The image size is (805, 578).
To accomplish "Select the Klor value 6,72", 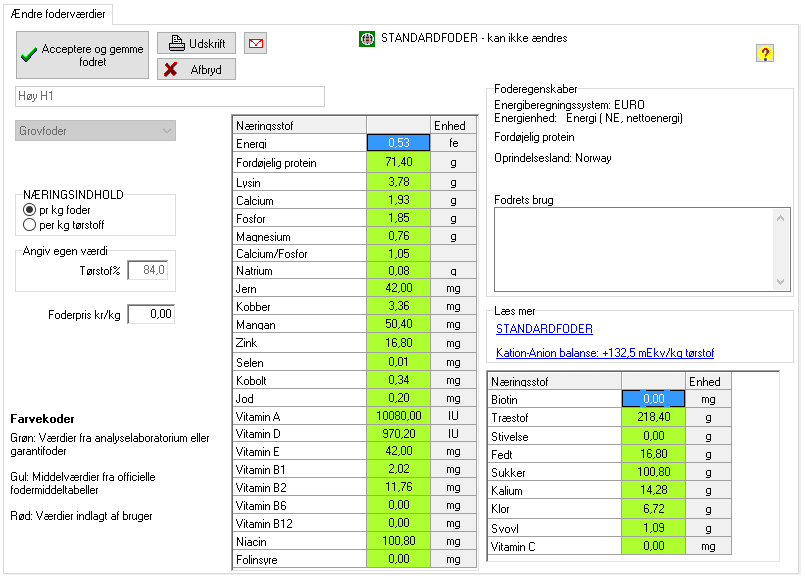I will pyautogui.click(x=653, y=509).
